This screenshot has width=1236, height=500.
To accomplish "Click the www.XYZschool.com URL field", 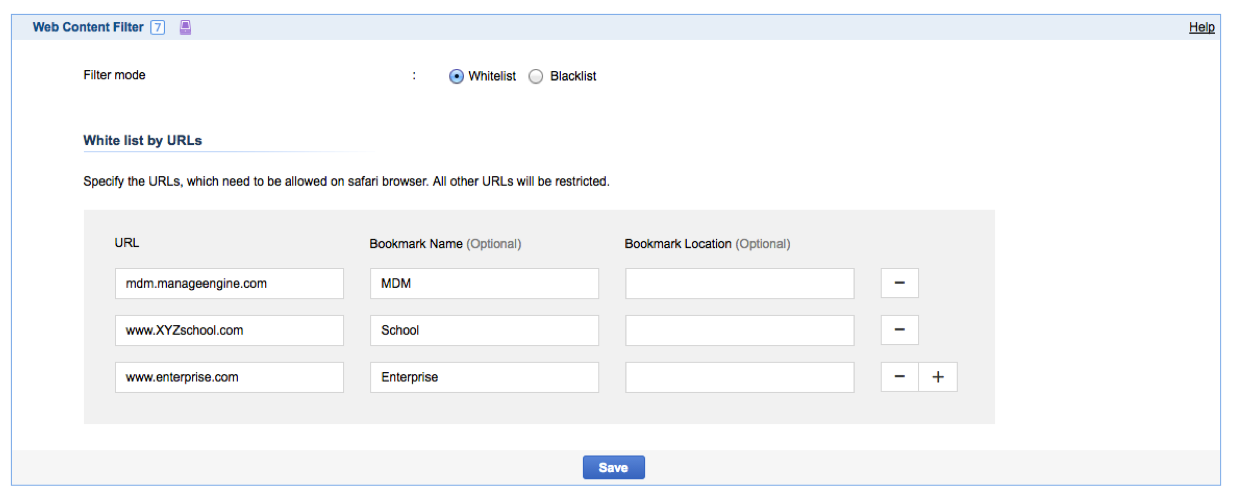I will click(229, 330).
